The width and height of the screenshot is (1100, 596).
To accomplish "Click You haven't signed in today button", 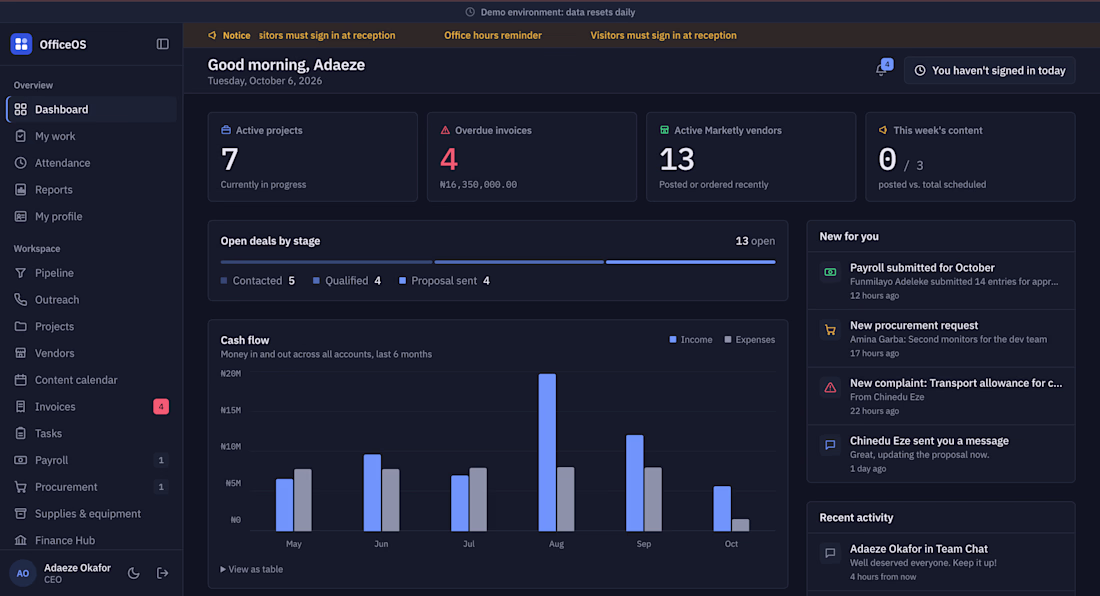I will coord(989,70).
